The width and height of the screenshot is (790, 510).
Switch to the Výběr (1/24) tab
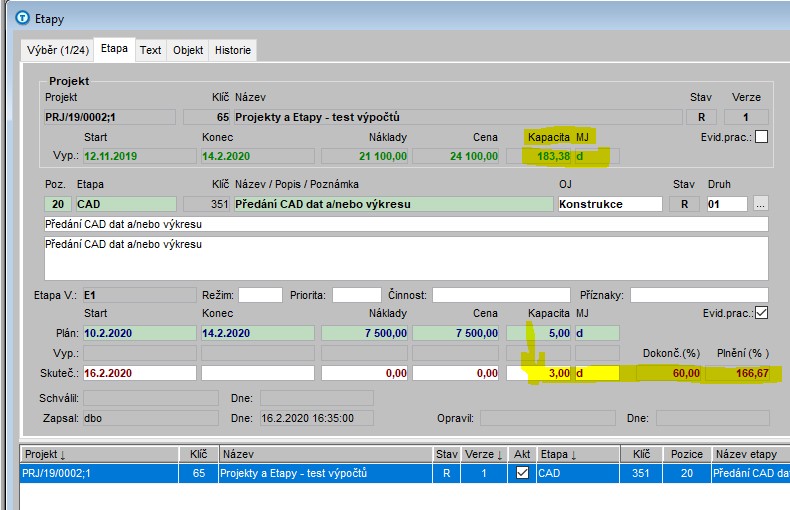tap(57, 50)
